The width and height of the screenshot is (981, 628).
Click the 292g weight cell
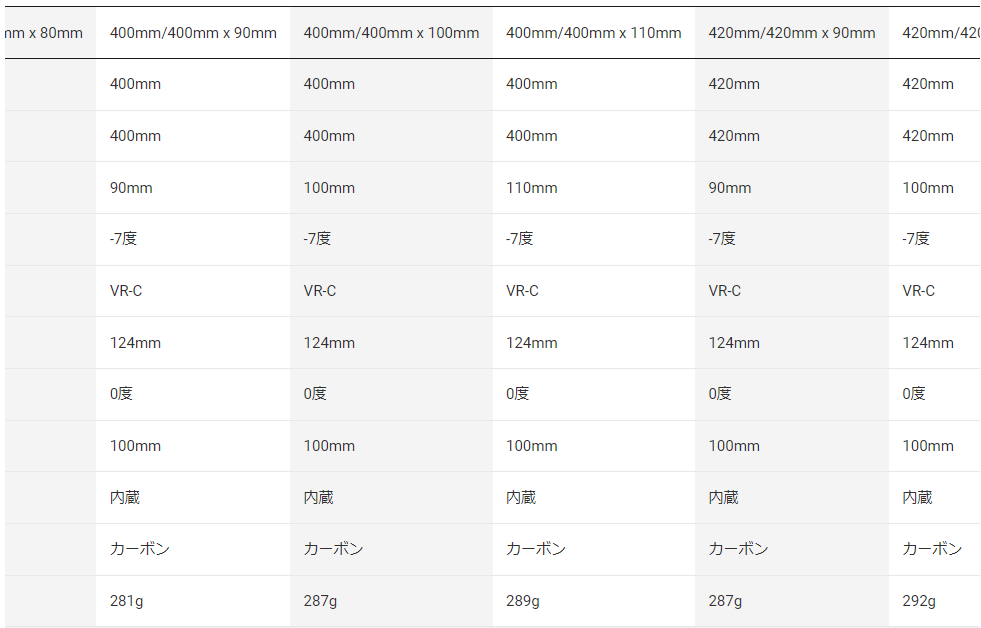click(919, 601)
